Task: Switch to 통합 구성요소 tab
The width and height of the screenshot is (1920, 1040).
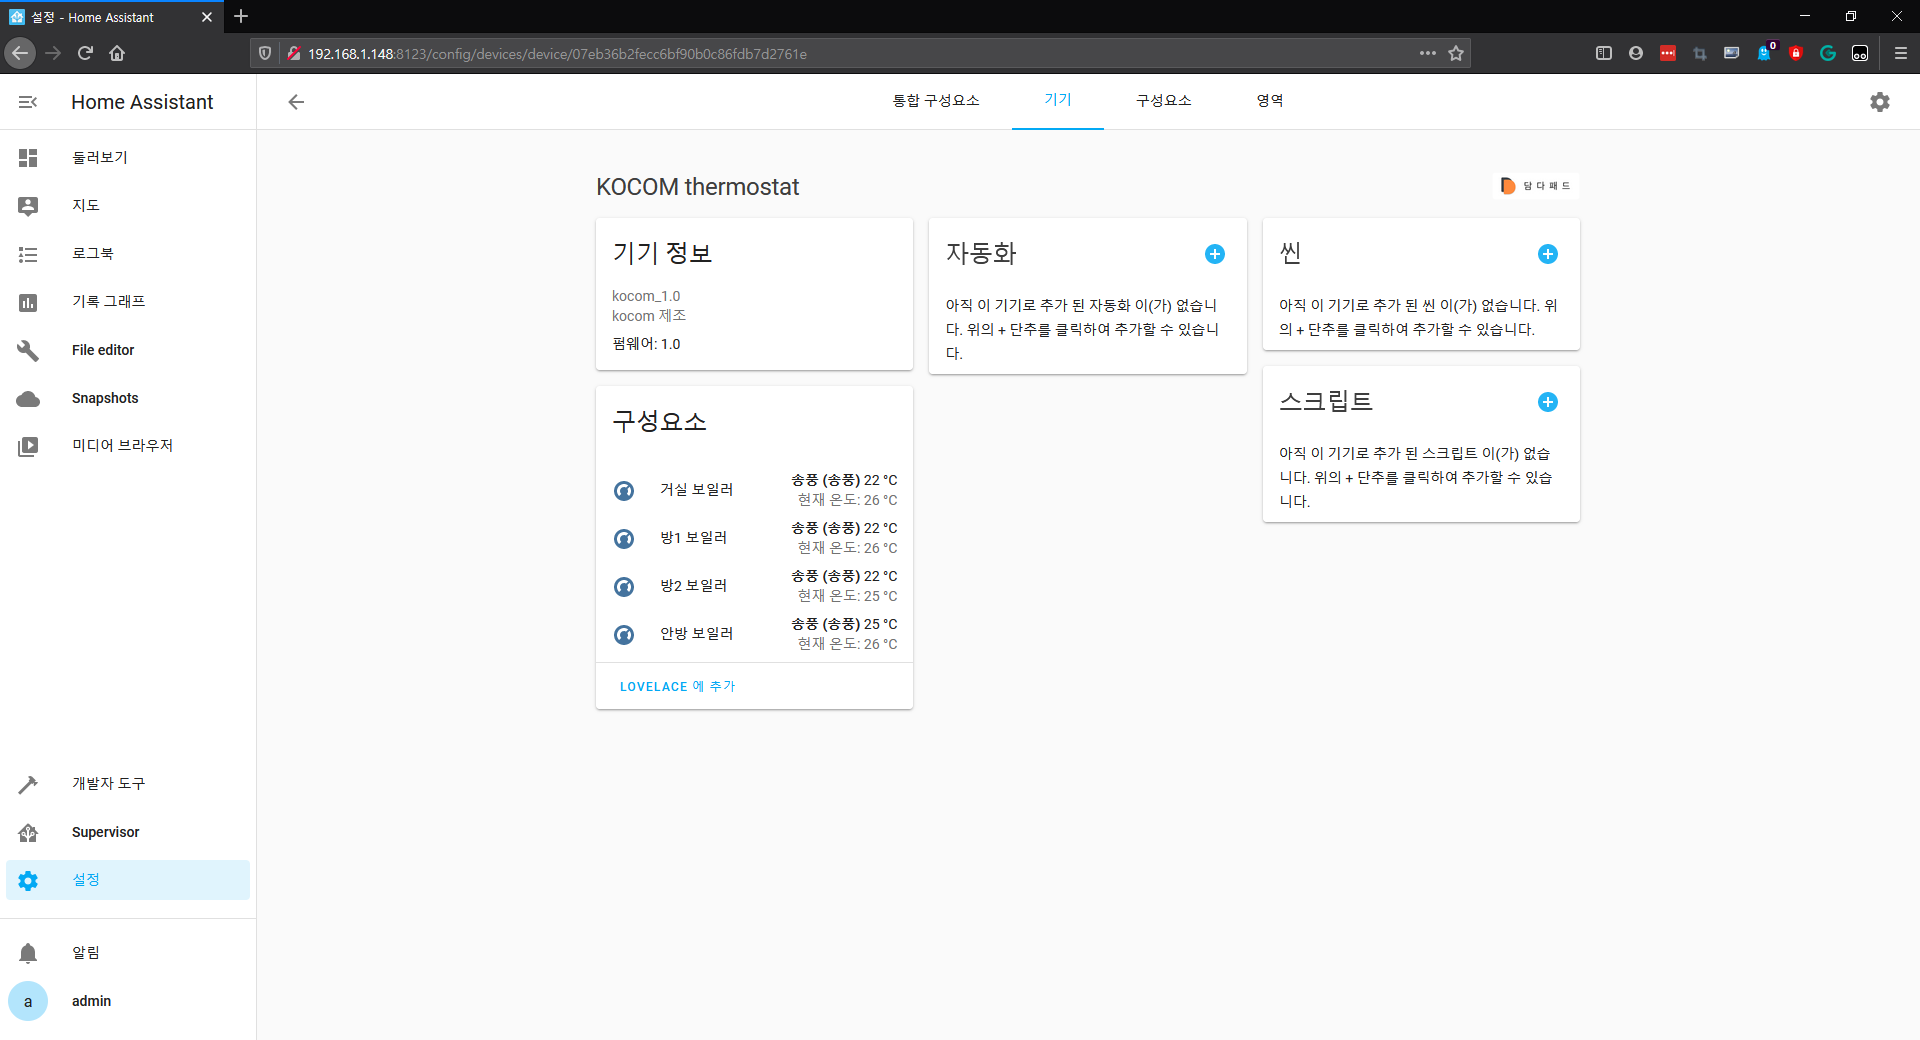Action: pyautogui.click(x=936, y=101)
